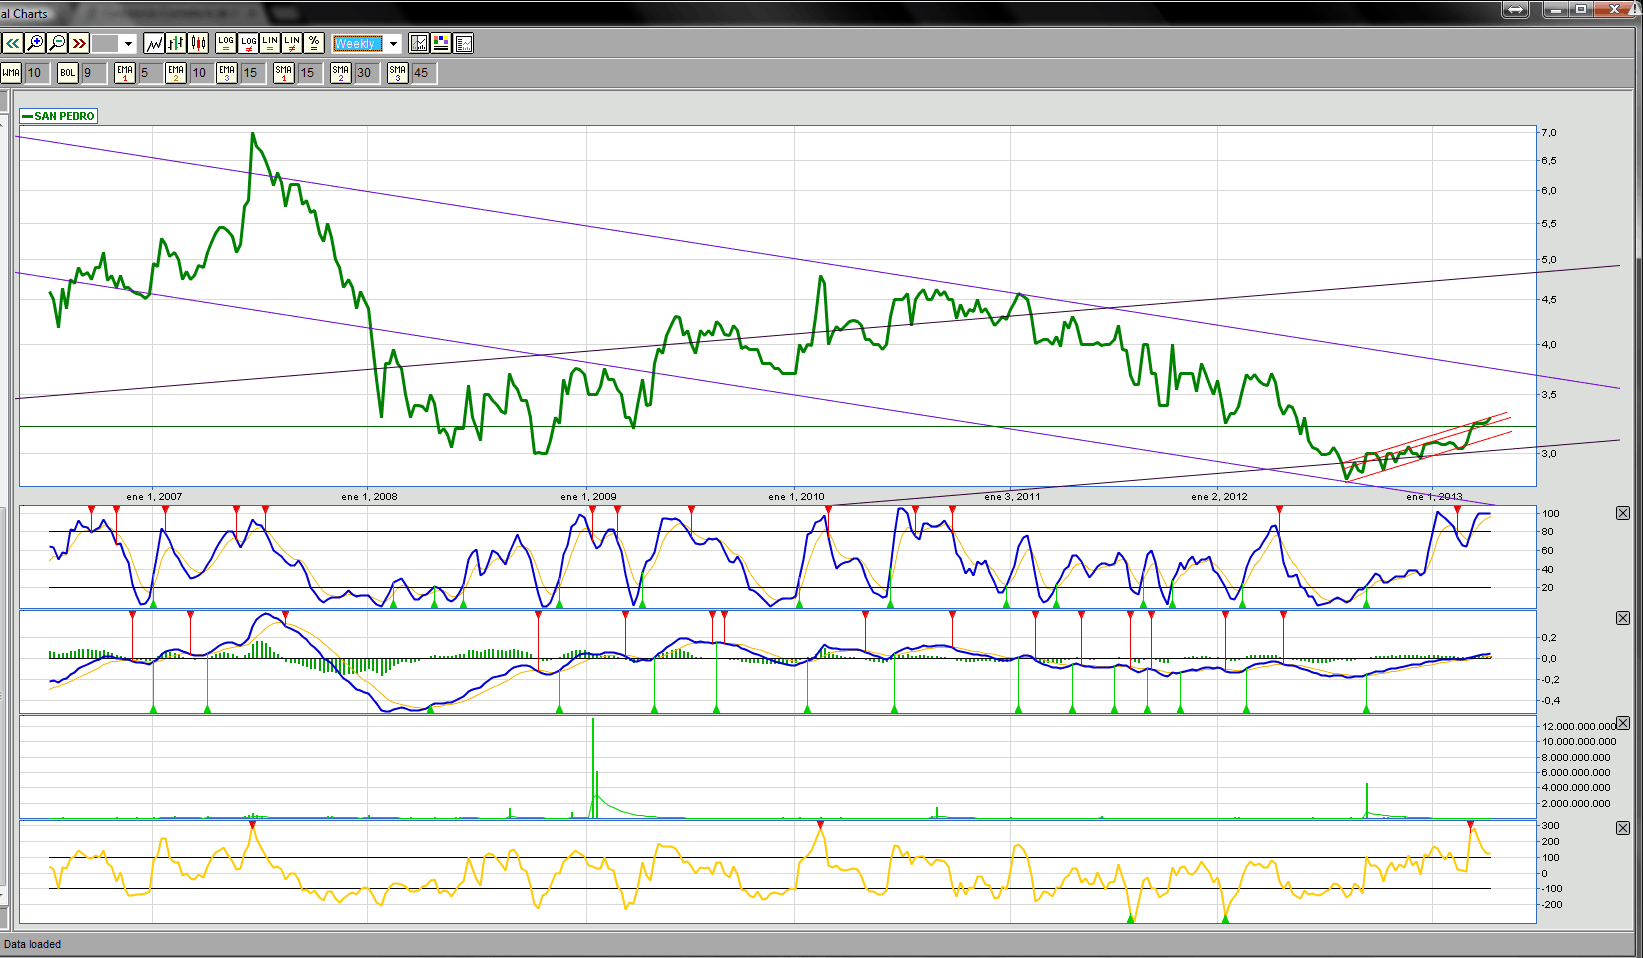The height and width of the screenshot is (958, 1643).
Task: Select the percent scale button
Action: pos(314,43)
